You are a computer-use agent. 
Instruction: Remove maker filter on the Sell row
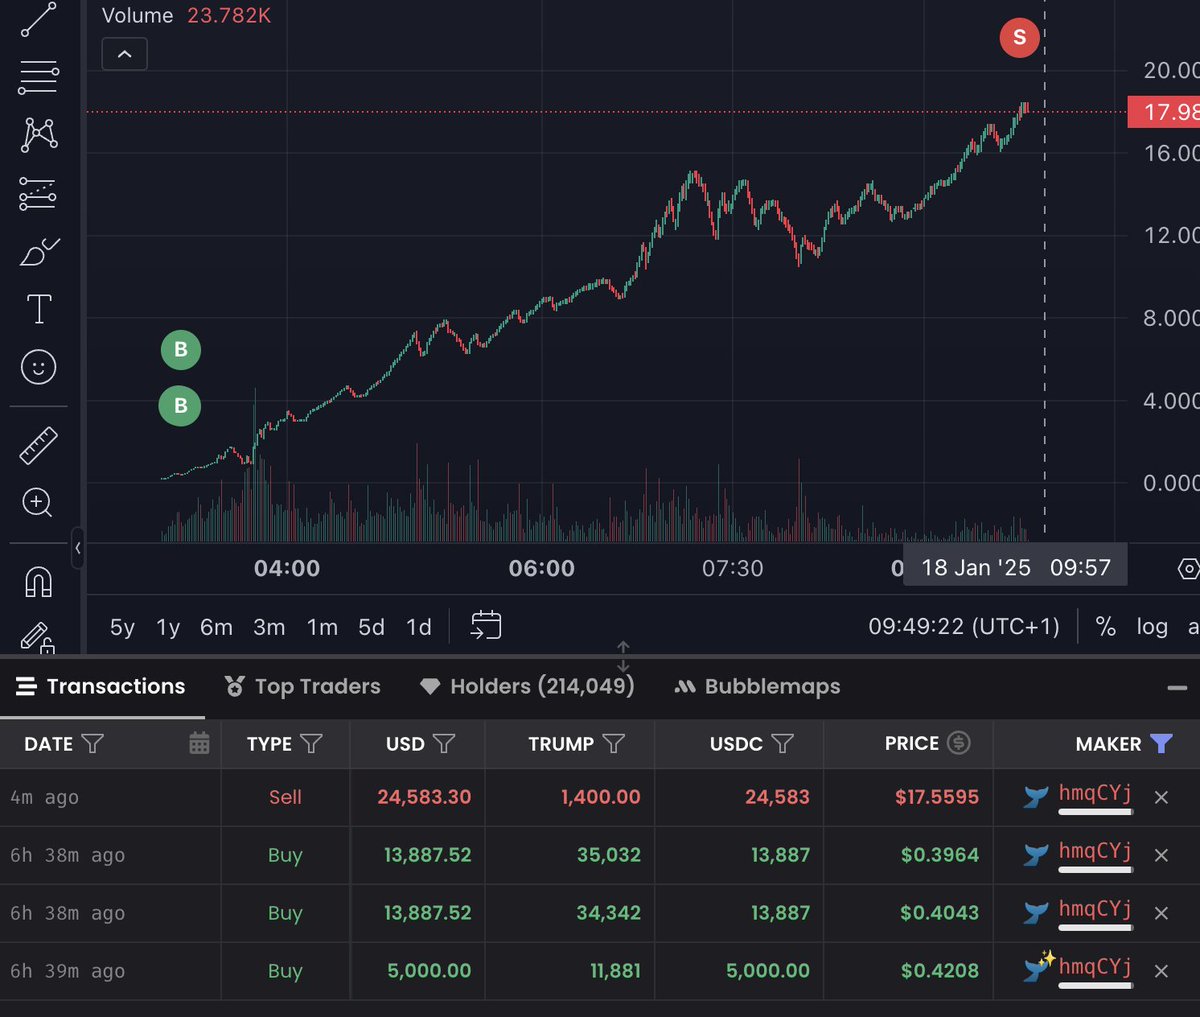(x=1161, y=798)
